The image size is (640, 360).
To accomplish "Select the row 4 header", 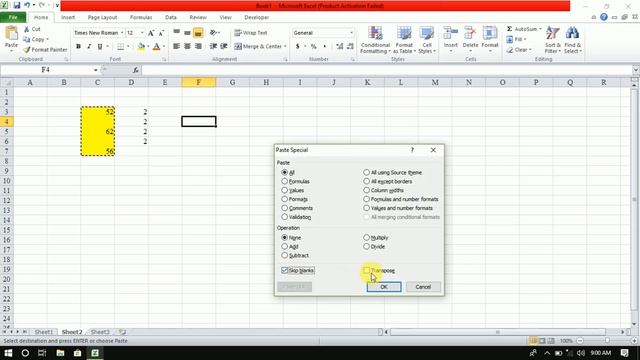I will 7,122.
